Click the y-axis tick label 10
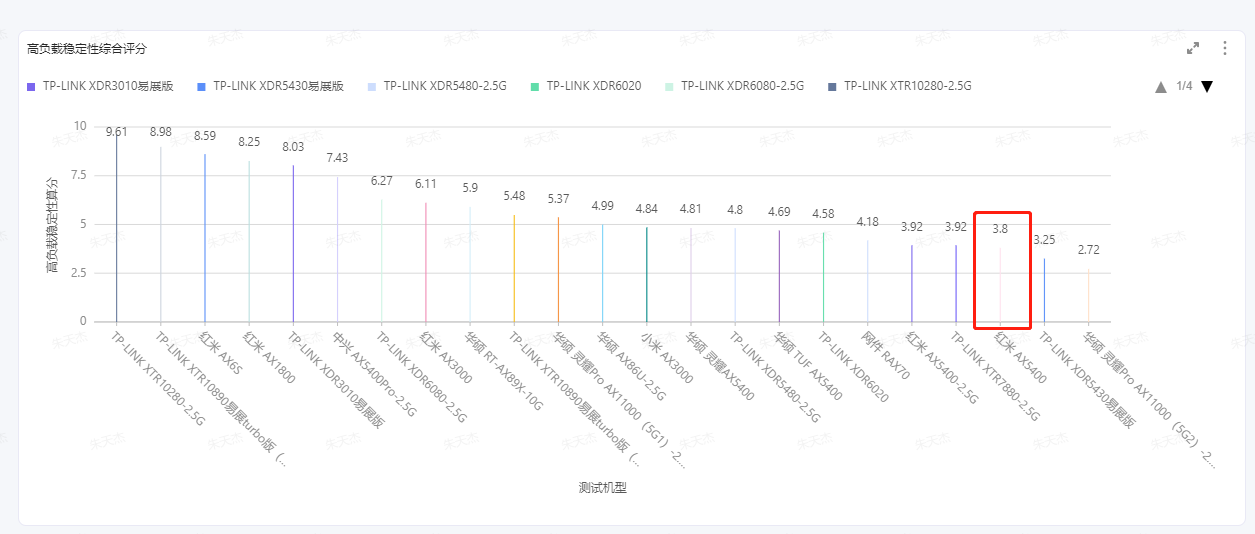 pos(80,126)
